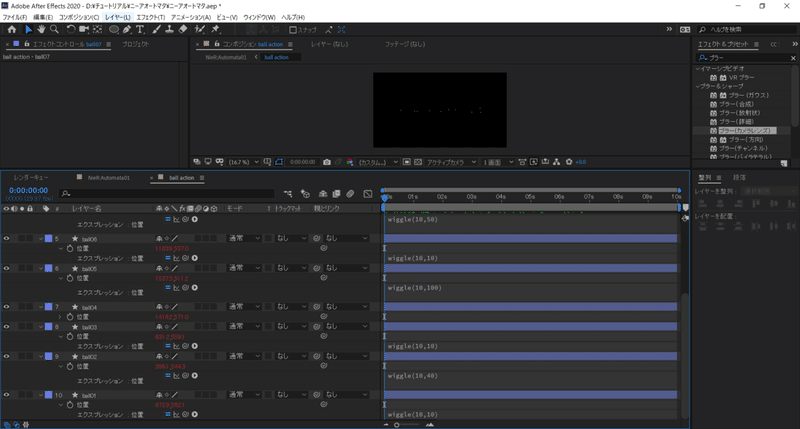The height and width of the screenshot is (429, 800).
Task: Open the composition flowchart icon in the viewer
Action: (x=557, y=162)
